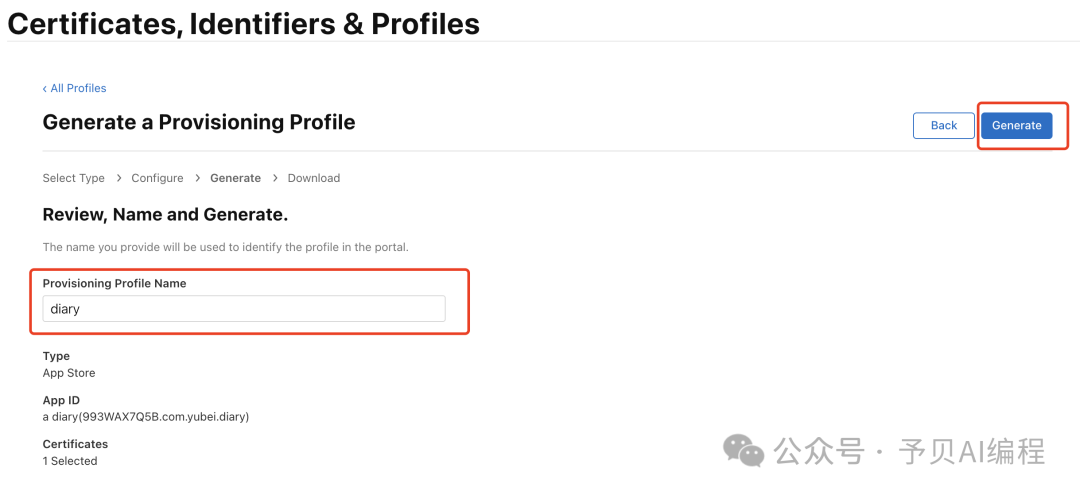This screenshot has height=495, width=1080.
Task: Click the WeChat logo in the watermark
Action: [x=744, y=451]
